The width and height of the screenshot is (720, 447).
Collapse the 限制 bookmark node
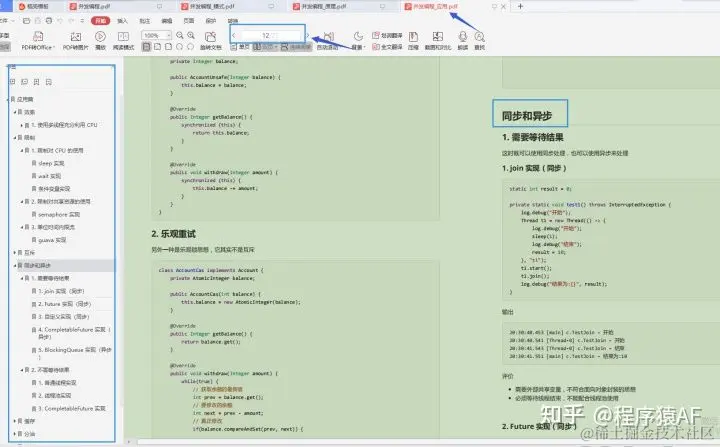tap(15, 138)
